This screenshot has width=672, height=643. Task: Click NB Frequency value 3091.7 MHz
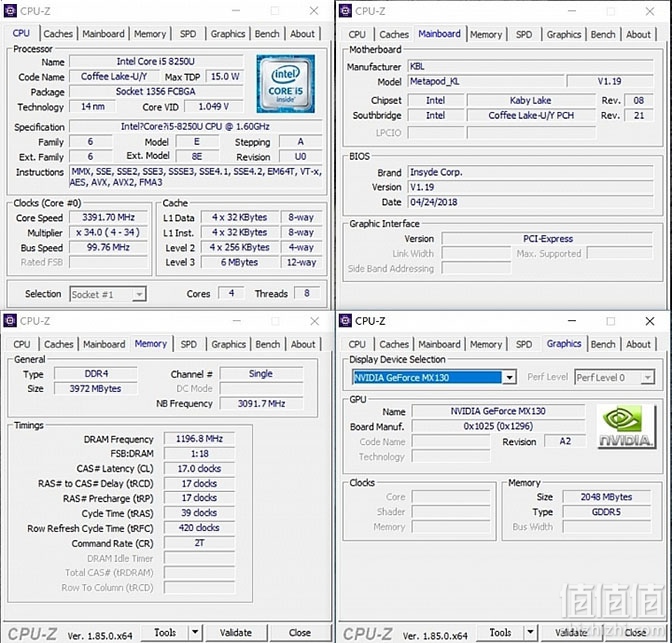click(x=261, y=404)
